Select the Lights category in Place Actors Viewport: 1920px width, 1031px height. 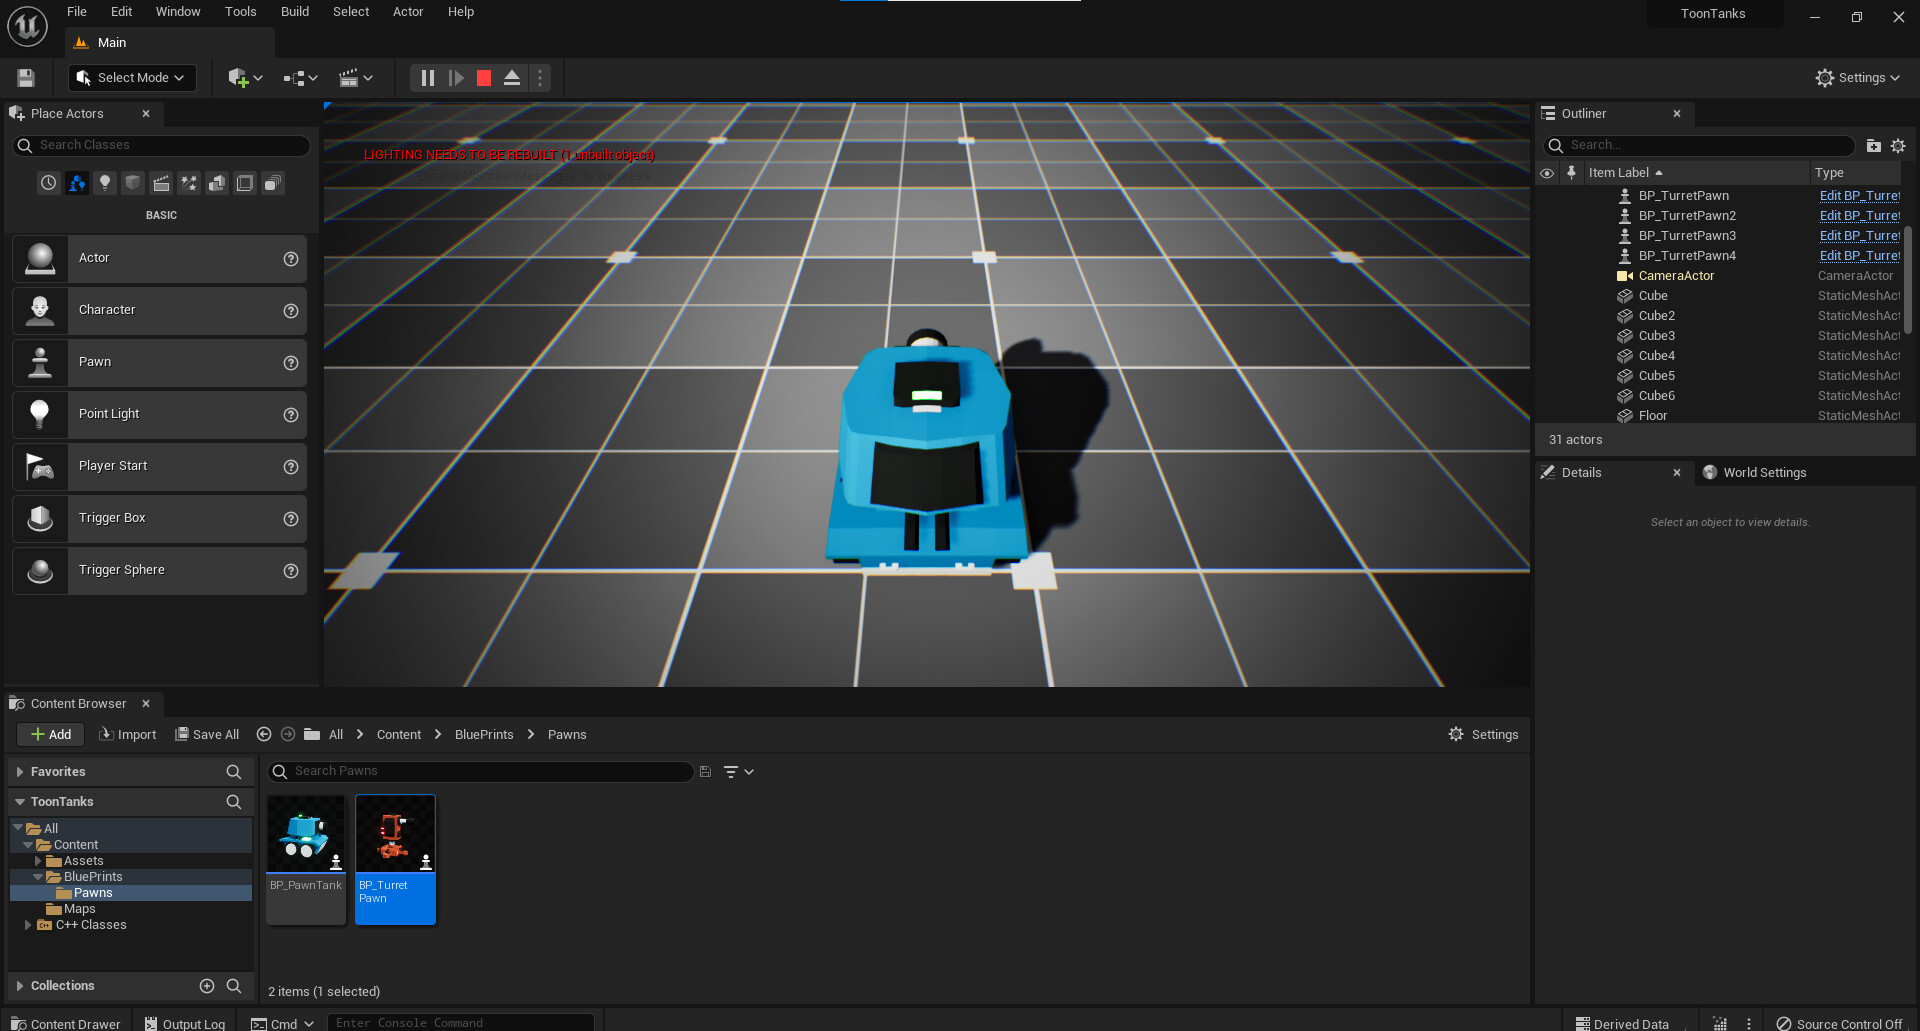(x=105, y=183)
